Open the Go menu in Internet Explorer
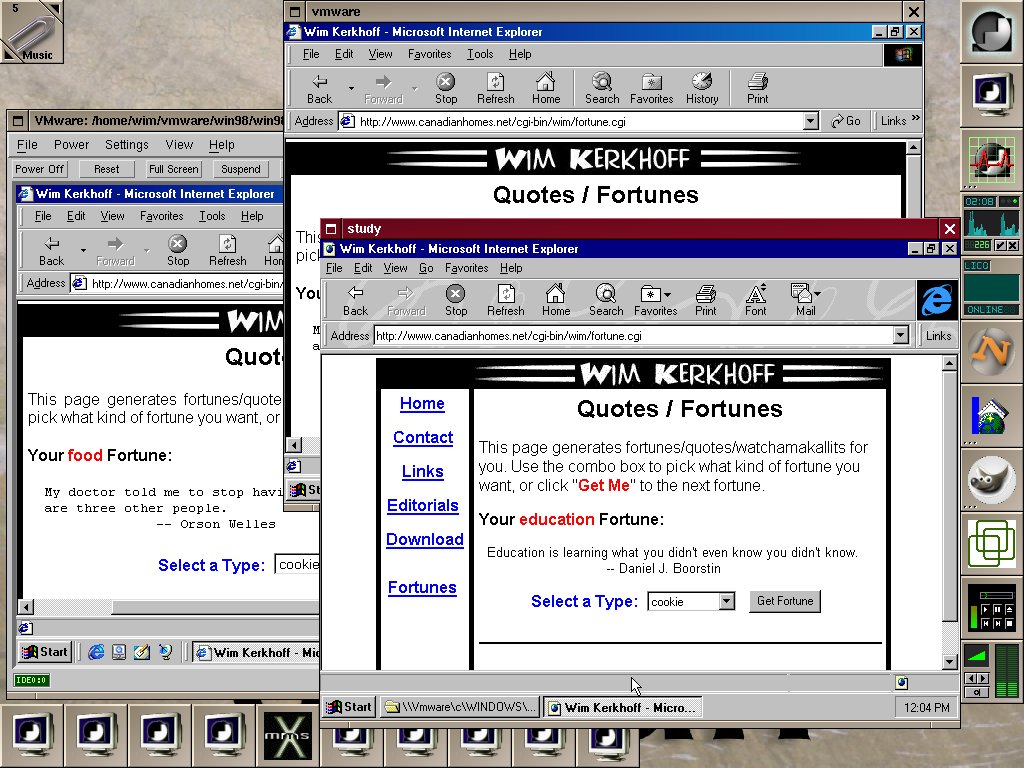This screenshot has height=768, width=1024. coord(426,268)
